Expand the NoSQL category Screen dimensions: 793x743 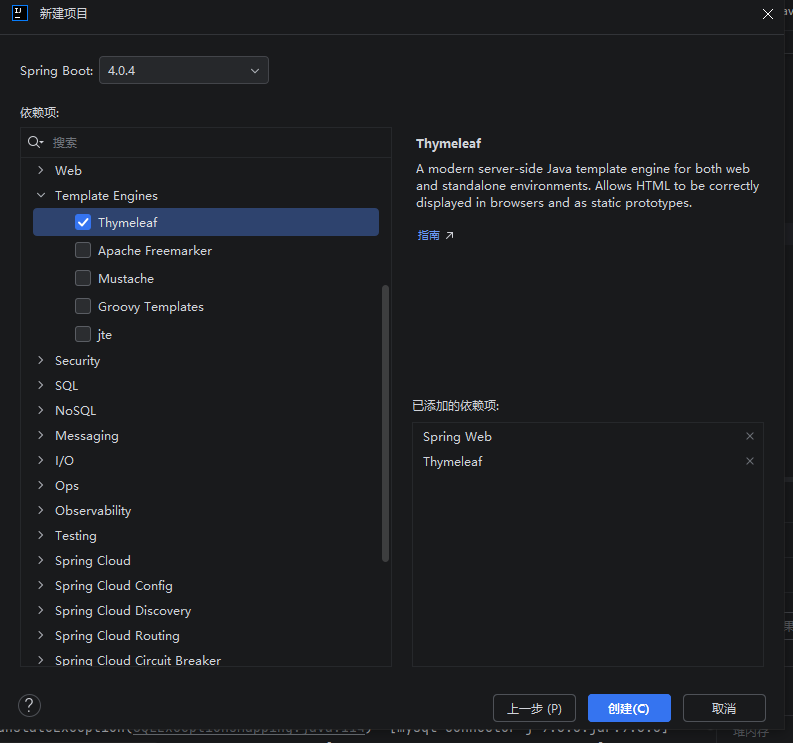(40, 410)
